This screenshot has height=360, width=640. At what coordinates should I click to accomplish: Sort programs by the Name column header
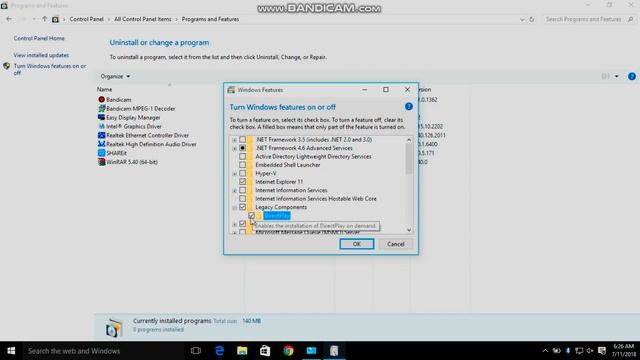click(x=104, y=89)
